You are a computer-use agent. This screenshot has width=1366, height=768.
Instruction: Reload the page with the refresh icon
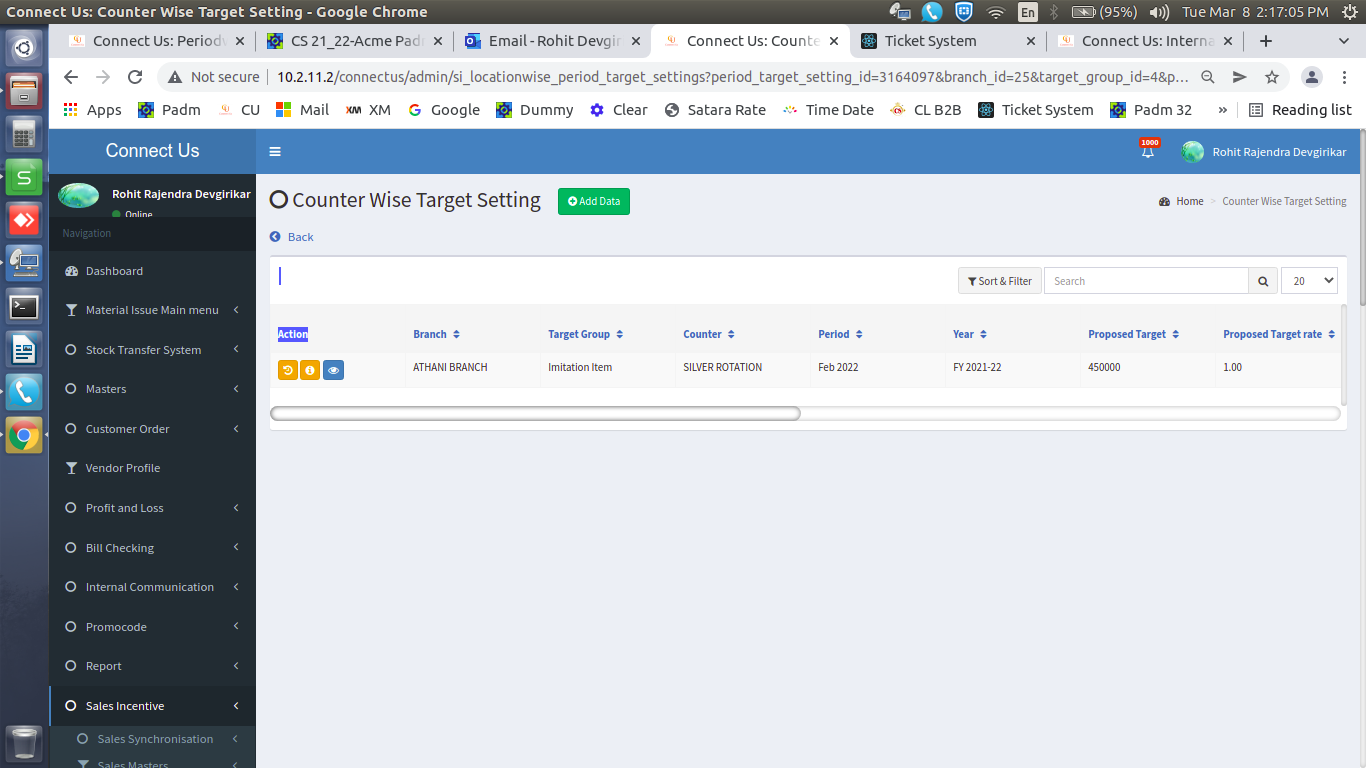(x=135, y=77)
